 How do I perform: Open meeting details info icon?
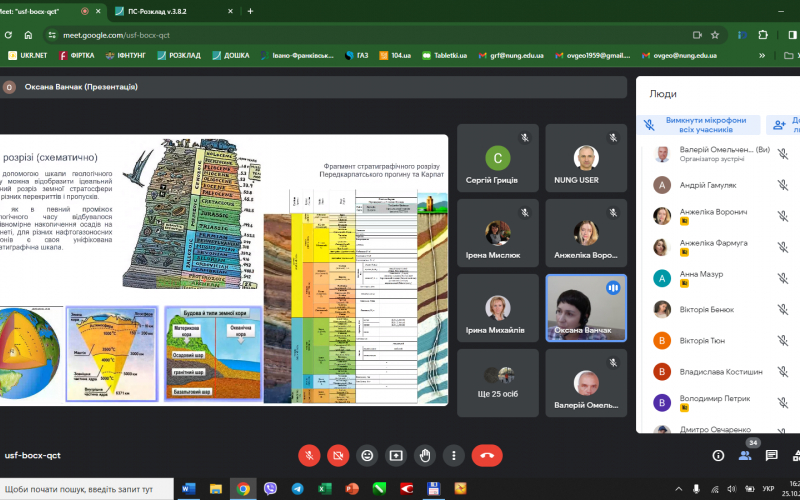click(x=718, y=455)
